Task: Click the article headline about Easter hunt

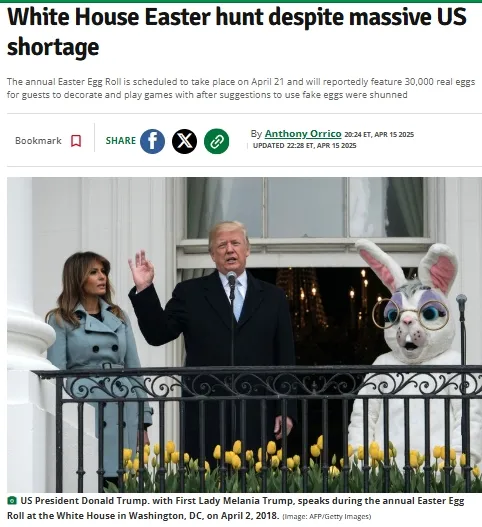Action: click(x=236, y=32)
